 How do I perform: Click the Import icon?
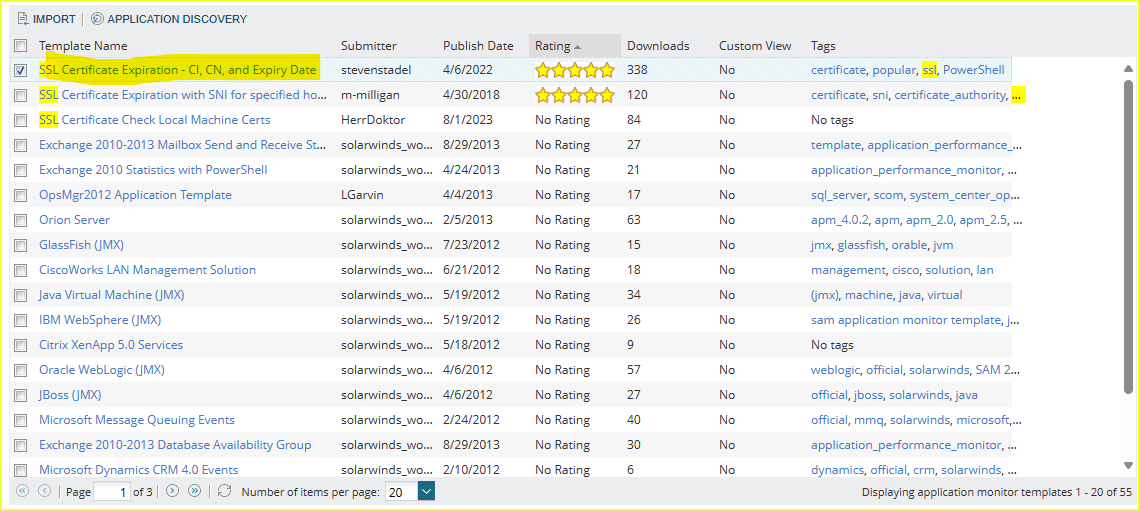[23, 19]
